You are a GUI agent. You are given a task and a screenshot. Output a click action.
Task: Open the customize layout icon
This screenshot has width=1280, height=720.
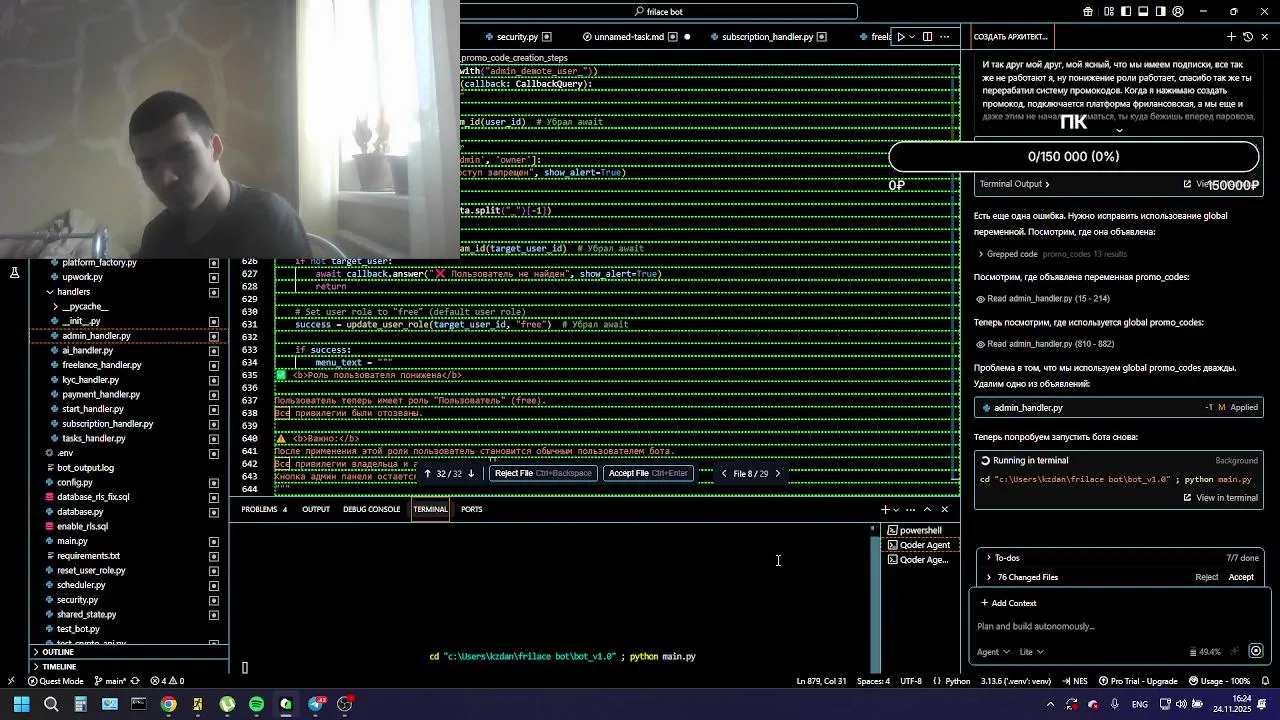point(1109,12)
